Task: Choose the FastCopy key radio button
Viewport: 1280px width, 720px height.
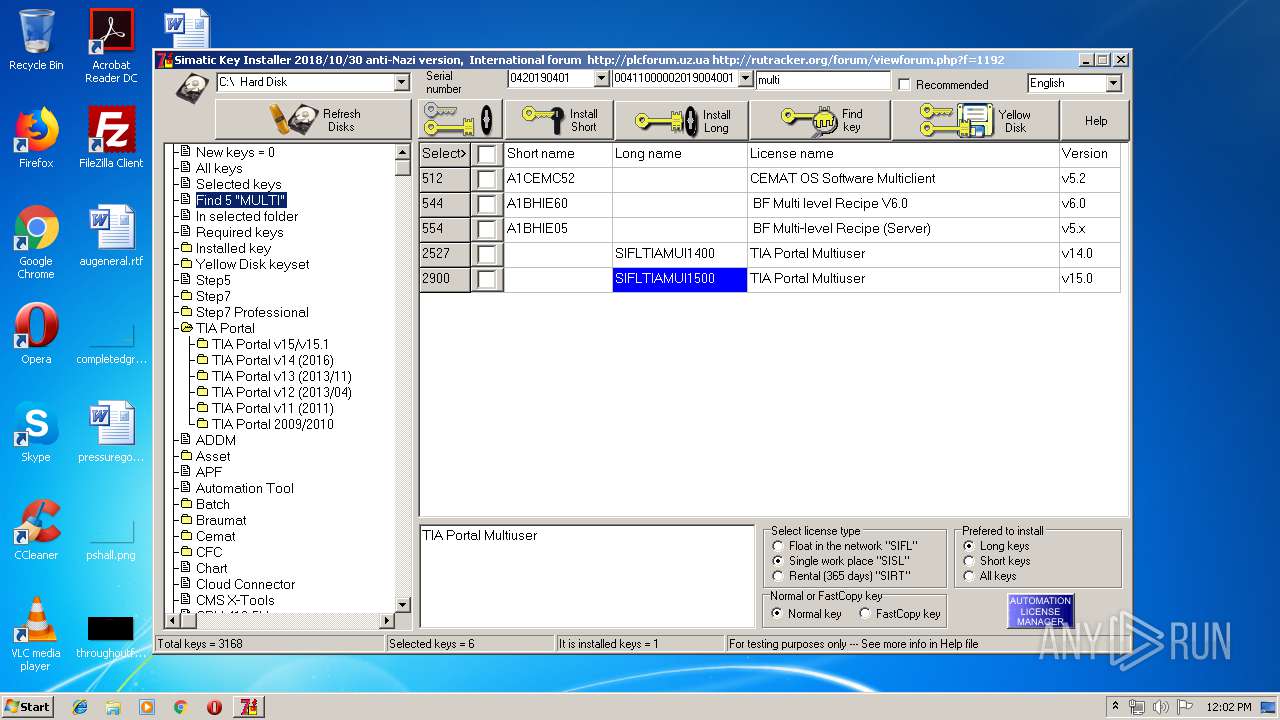Action: (865, 614)
